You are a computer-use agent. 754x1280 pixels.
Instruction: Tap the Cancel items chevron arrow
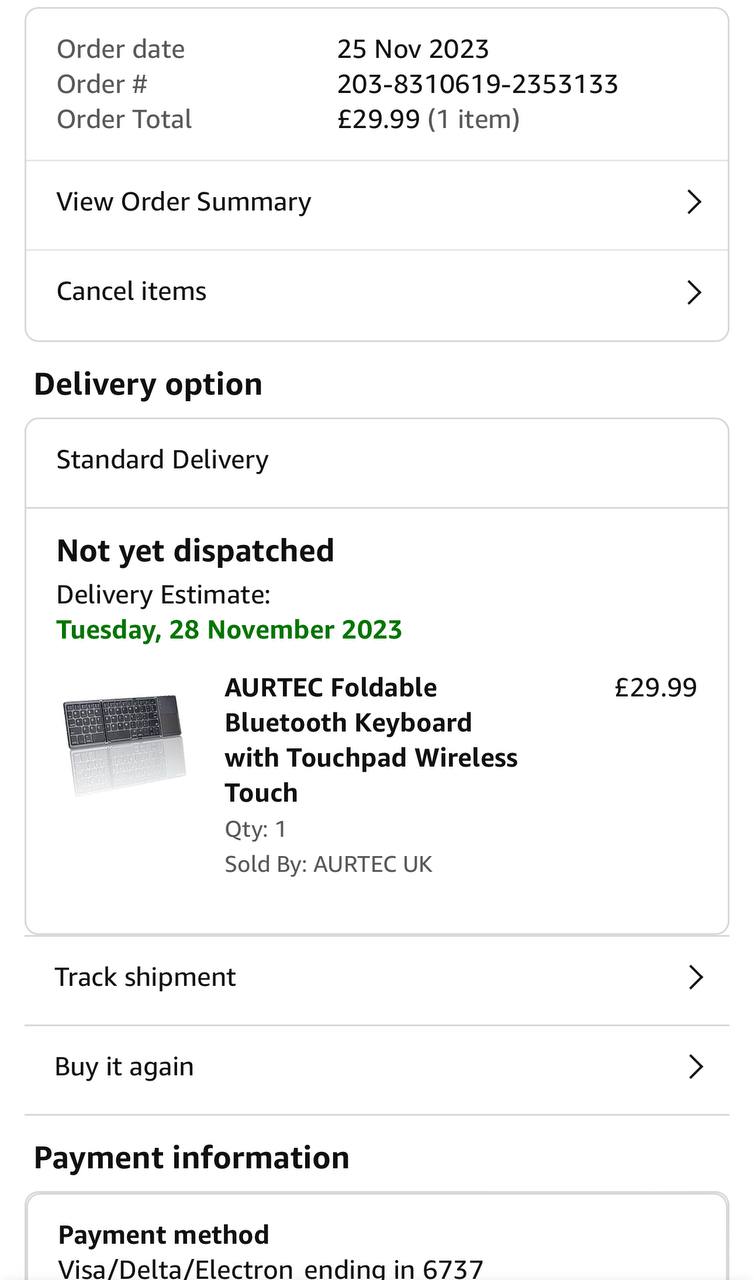pos(695,292)
